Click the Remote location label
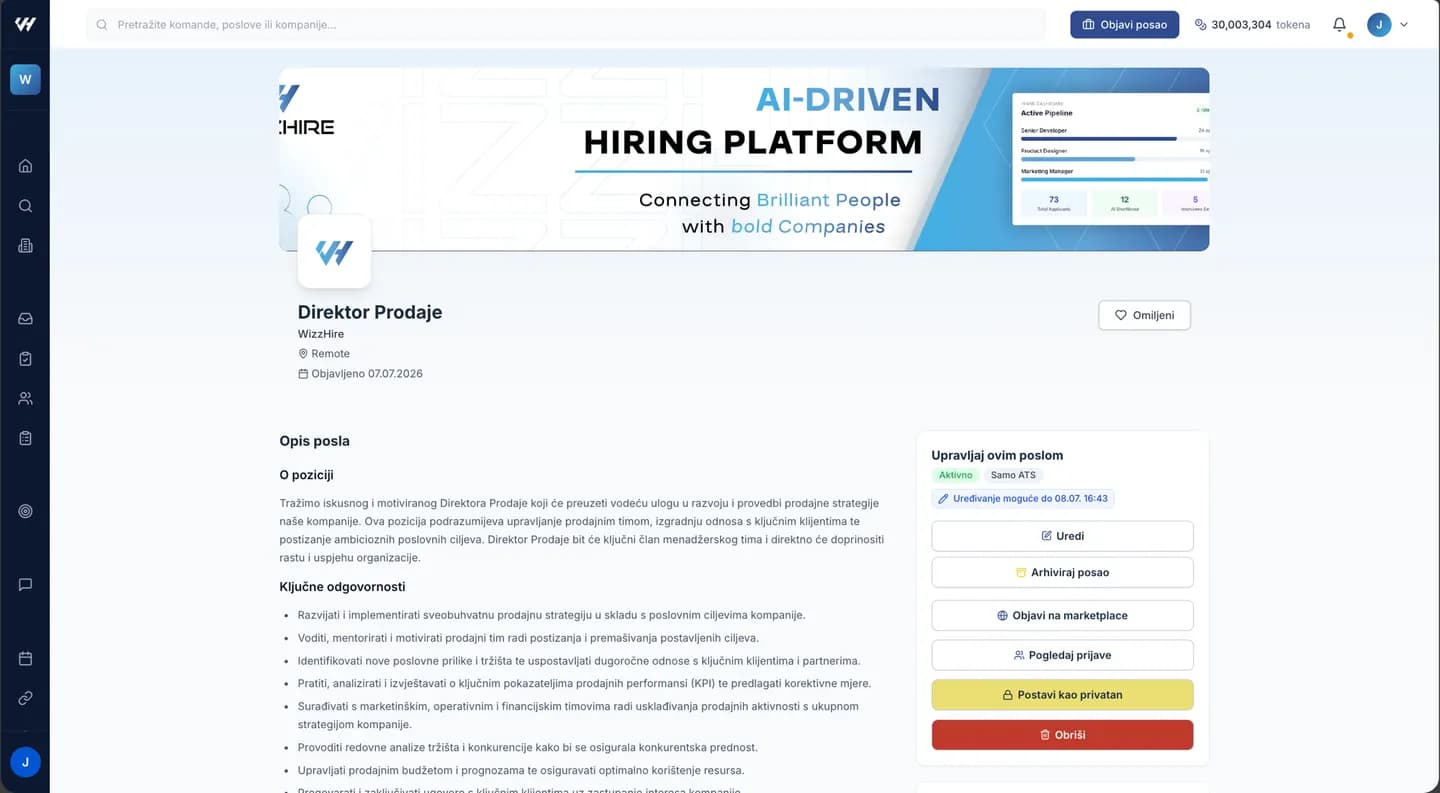 click(x=324, y=354)
